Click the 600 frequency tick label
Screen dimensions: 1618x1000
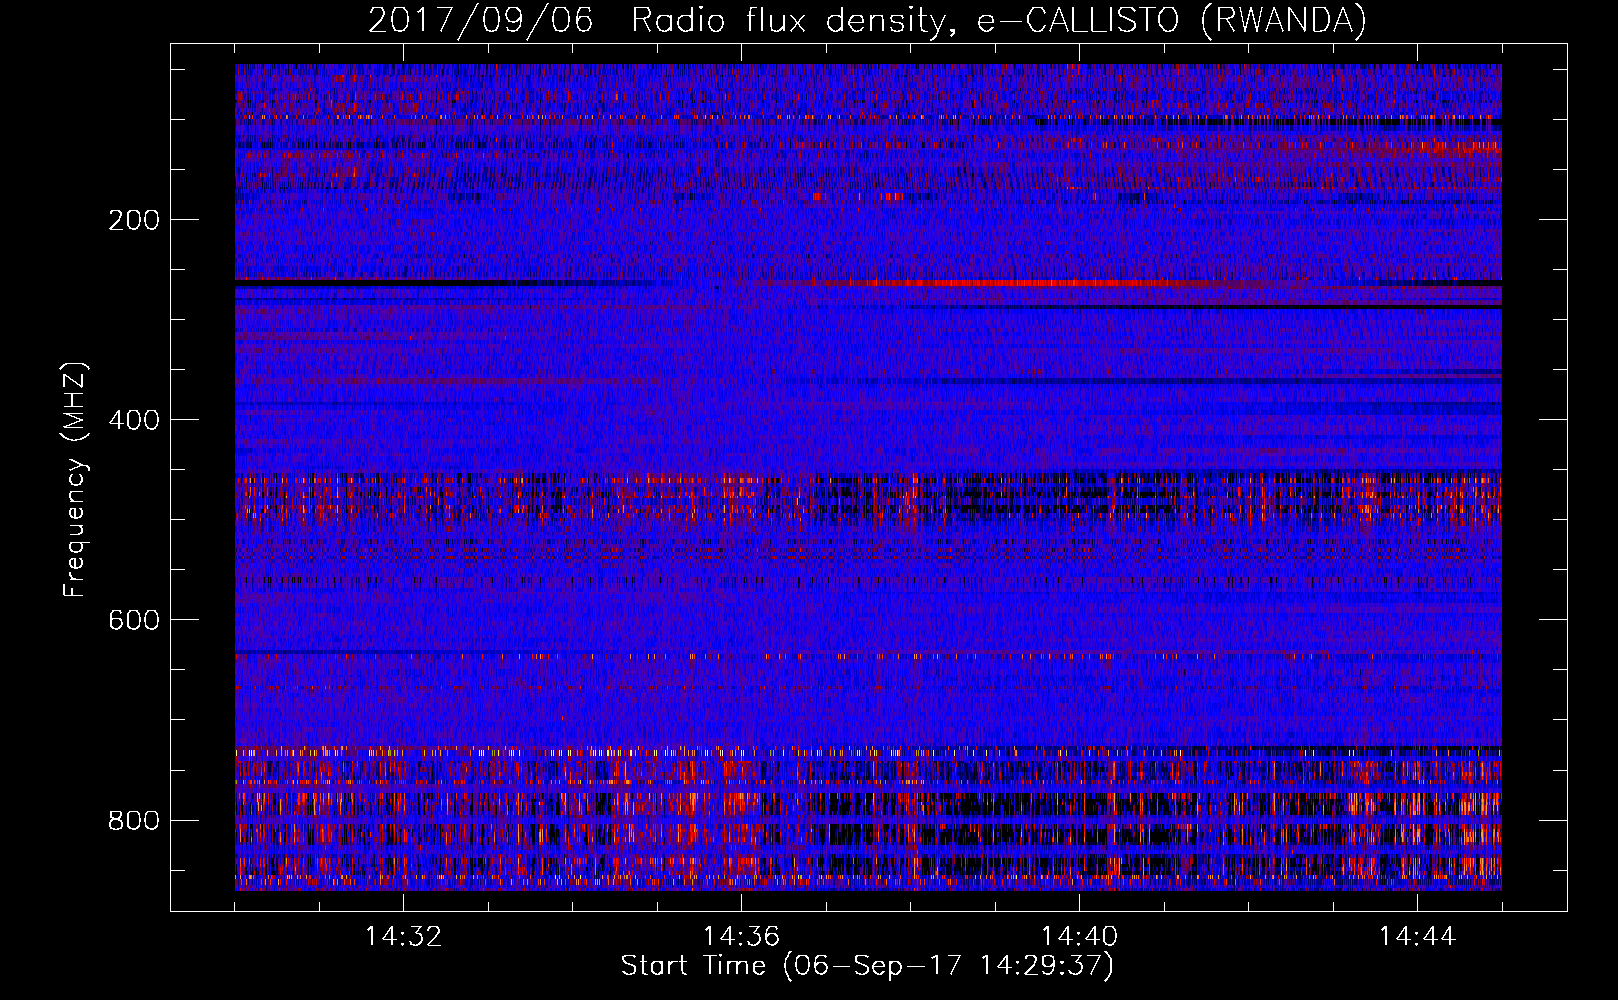point(134,620)
